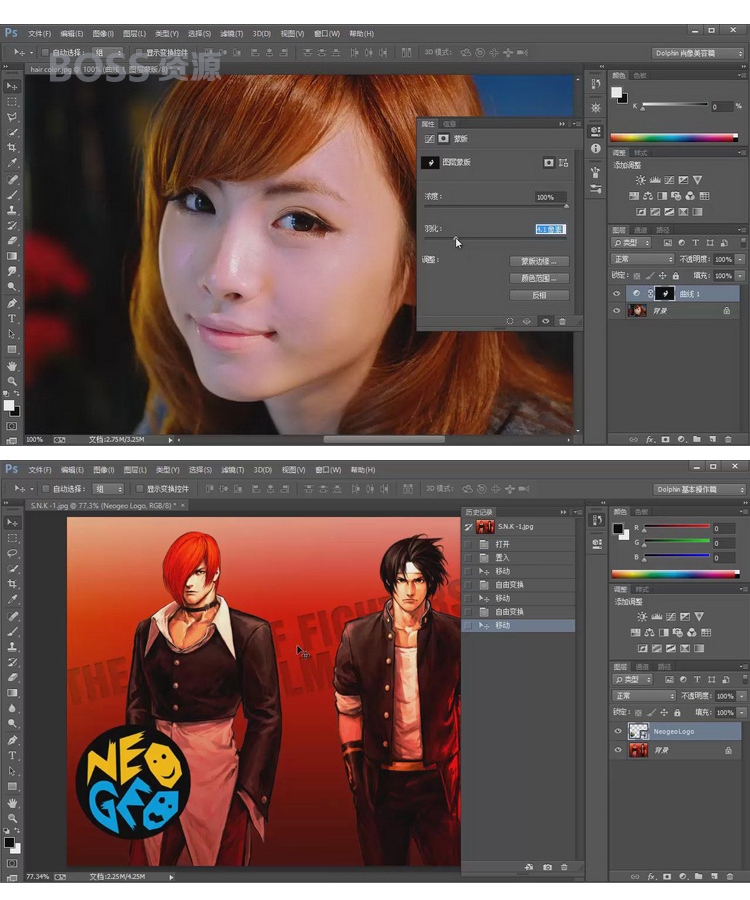Select the Type tool in top window

(11, 318)
